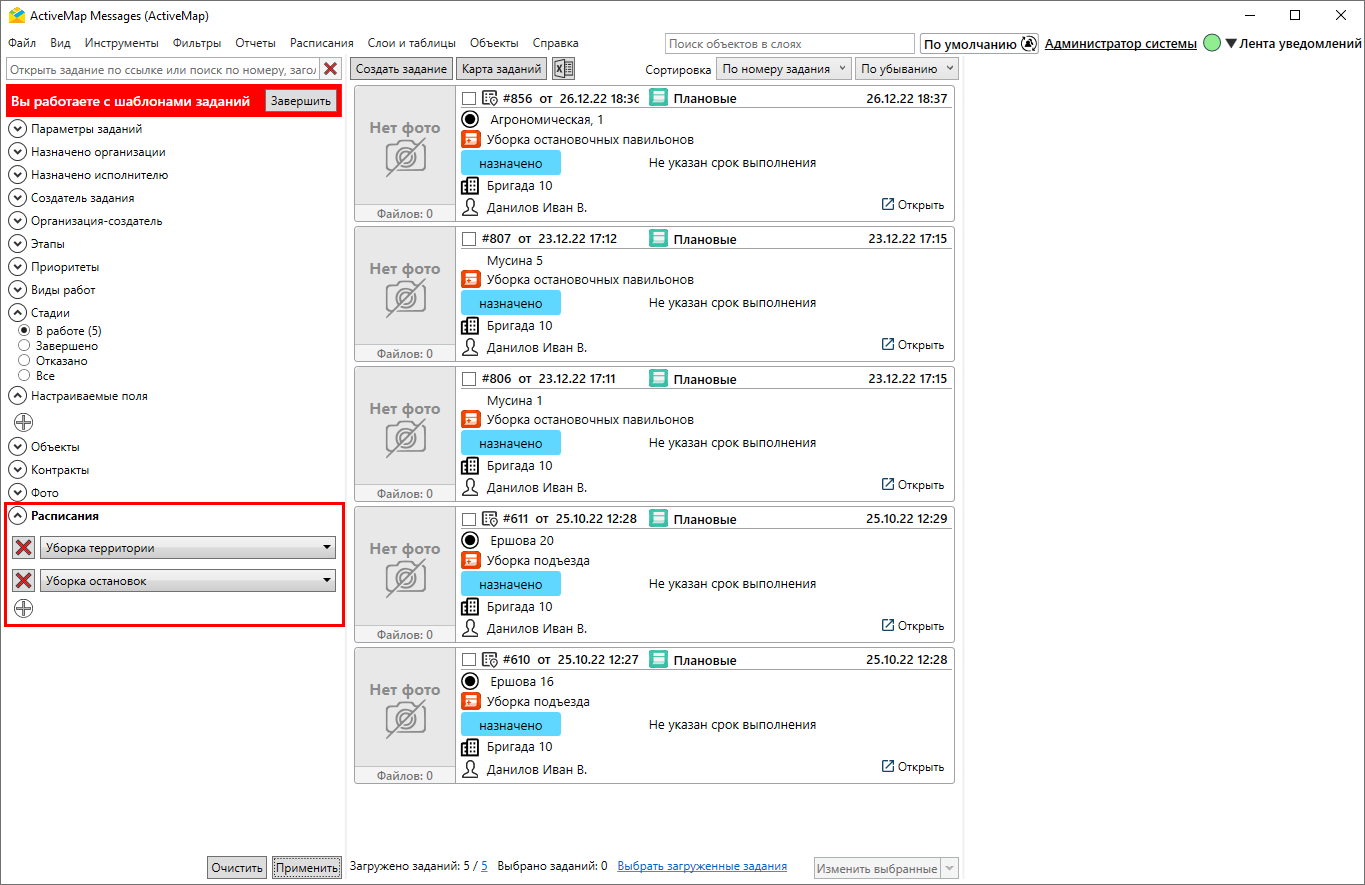
Task: Open the По номеру задания sort dropdown
Action: pos(784,69)
